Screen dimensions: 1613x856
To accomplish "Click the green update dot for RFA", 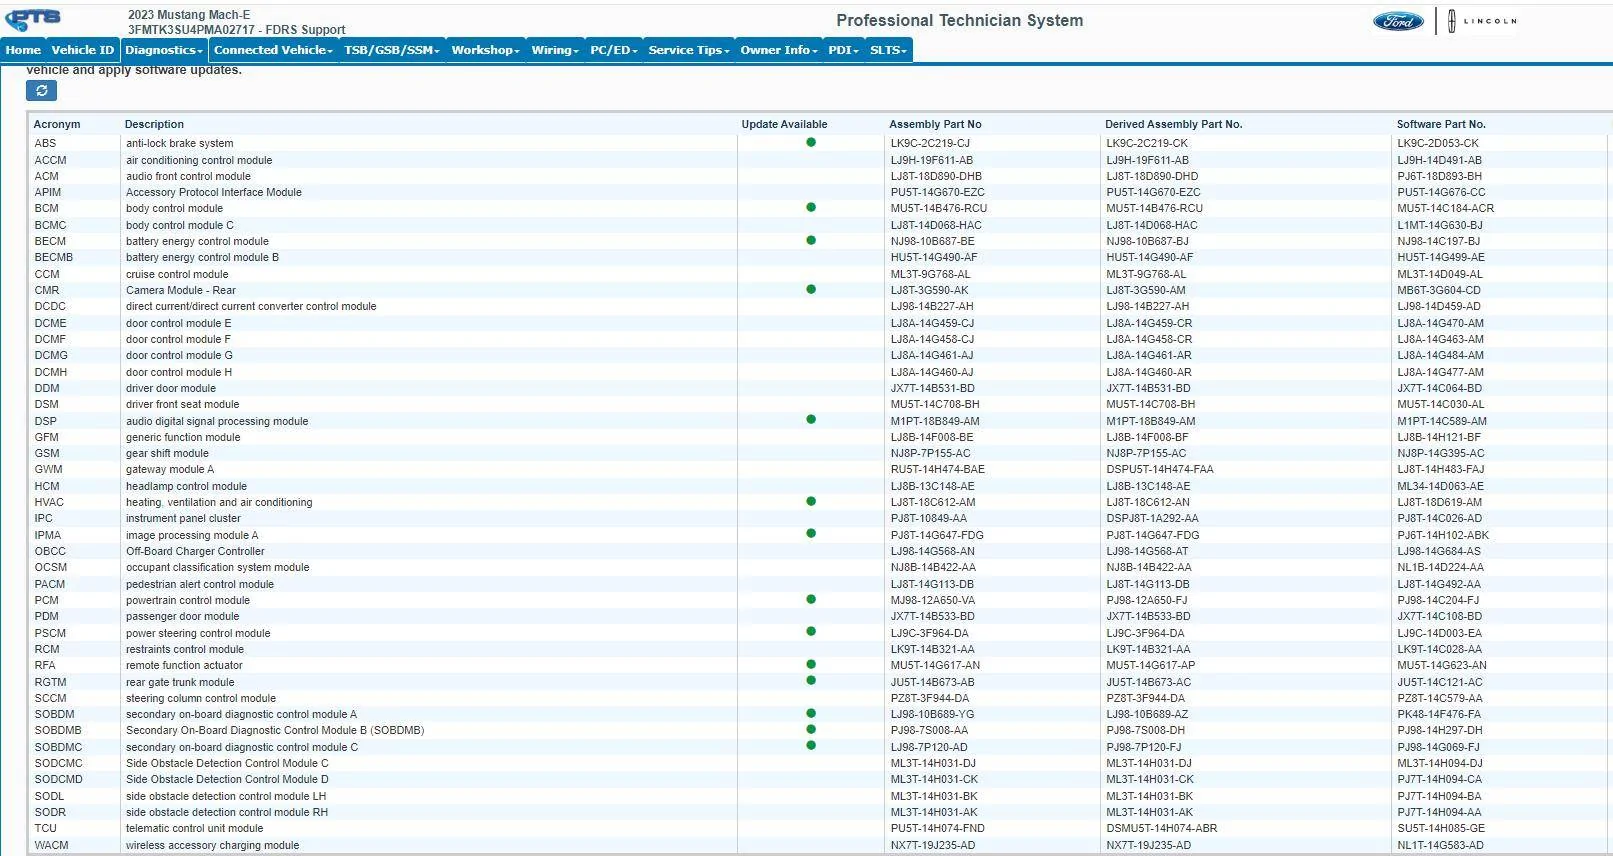I will click(811, 665).
